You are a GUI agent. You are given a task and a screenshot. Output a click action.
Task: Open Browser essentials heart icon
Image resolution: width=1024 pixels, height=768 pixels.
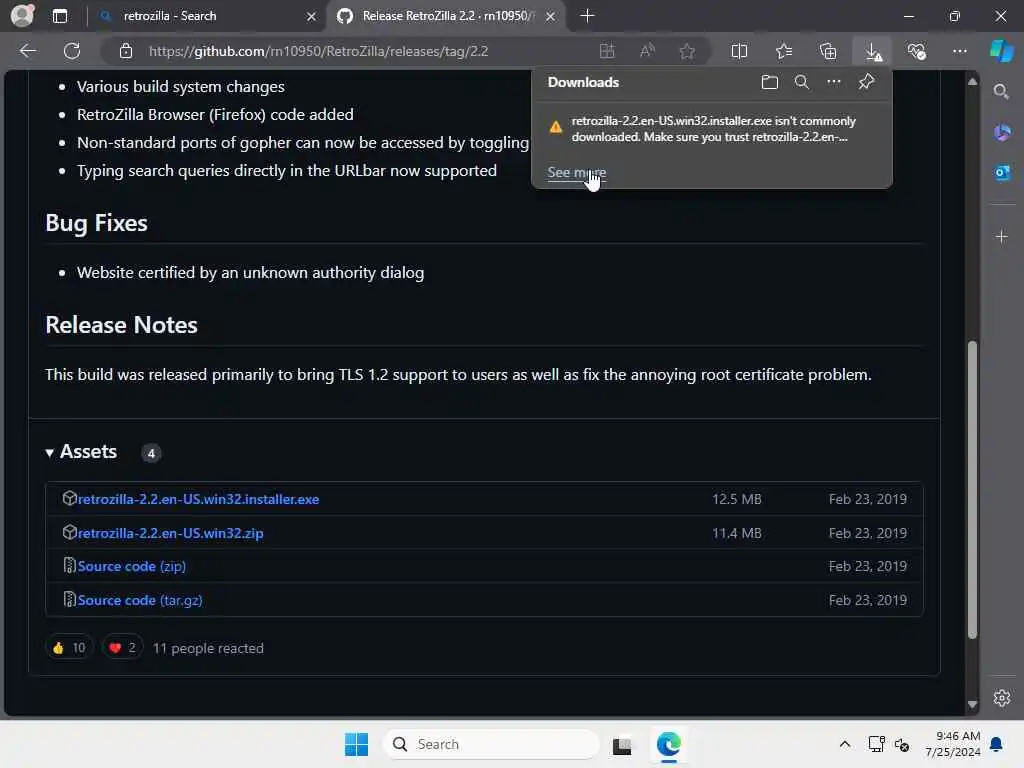(x=917, y=51)
